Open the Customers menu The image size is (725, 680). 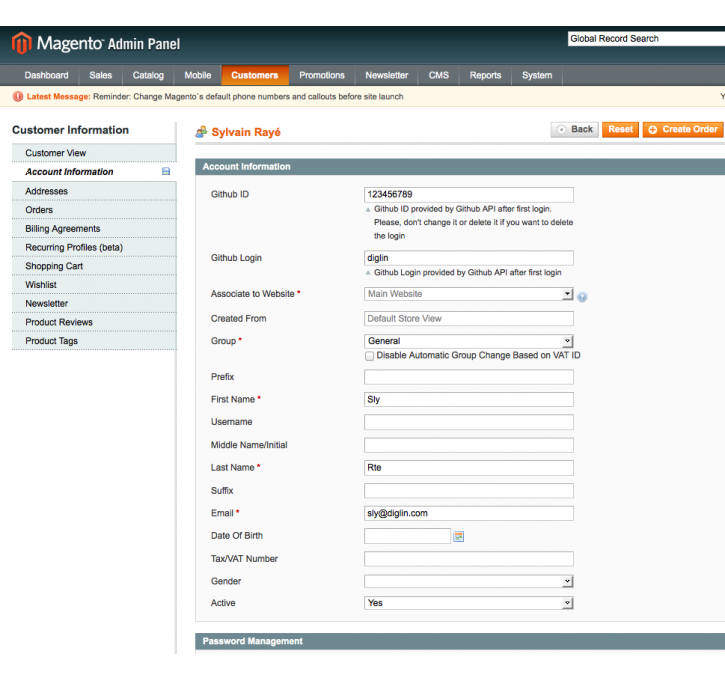click(x=255, y=75)
